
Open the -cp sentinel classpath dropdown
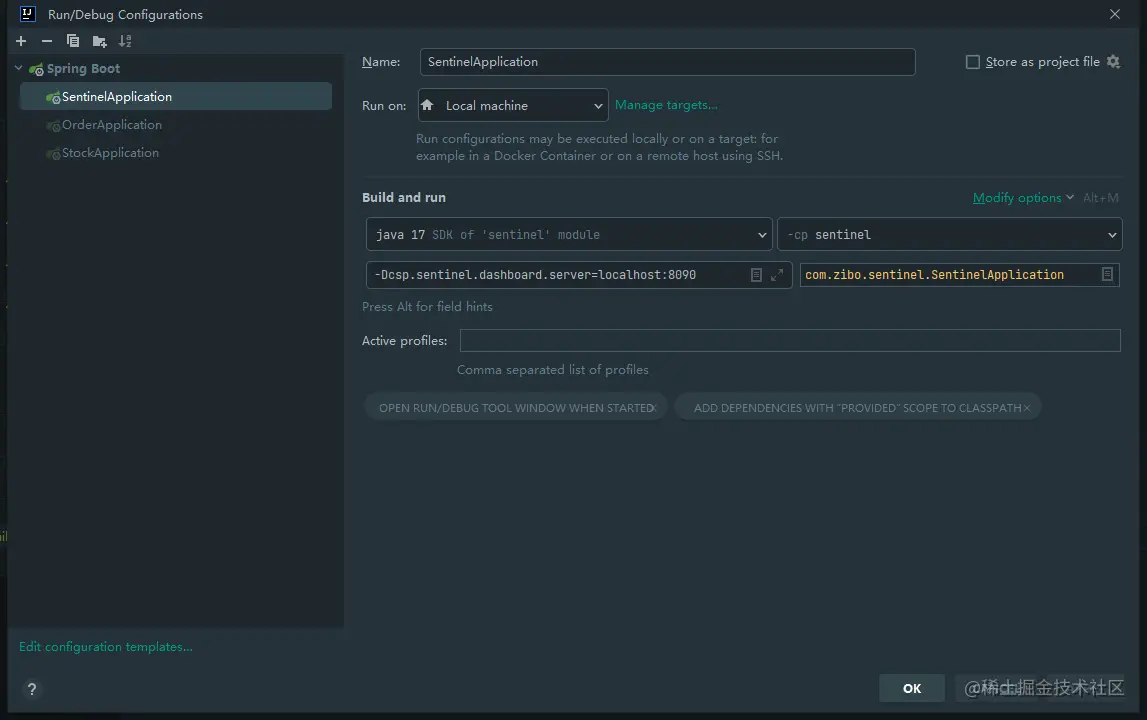pyautogui.click(x=949, y=235)
